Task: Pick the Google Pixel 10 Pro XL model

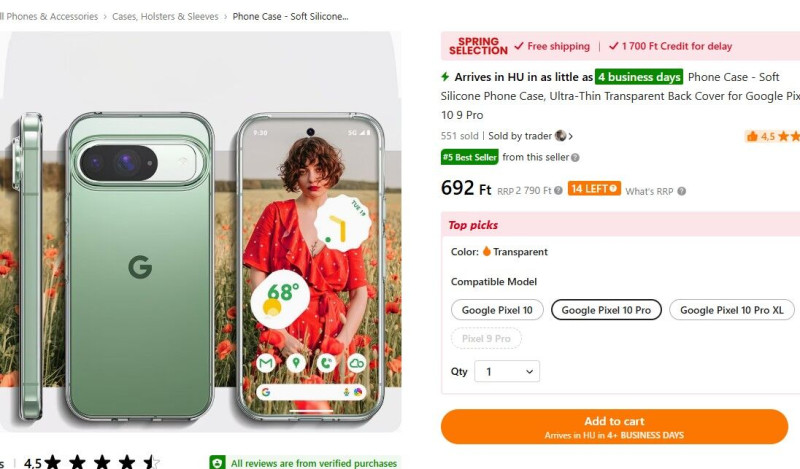Action: (731, 310)
